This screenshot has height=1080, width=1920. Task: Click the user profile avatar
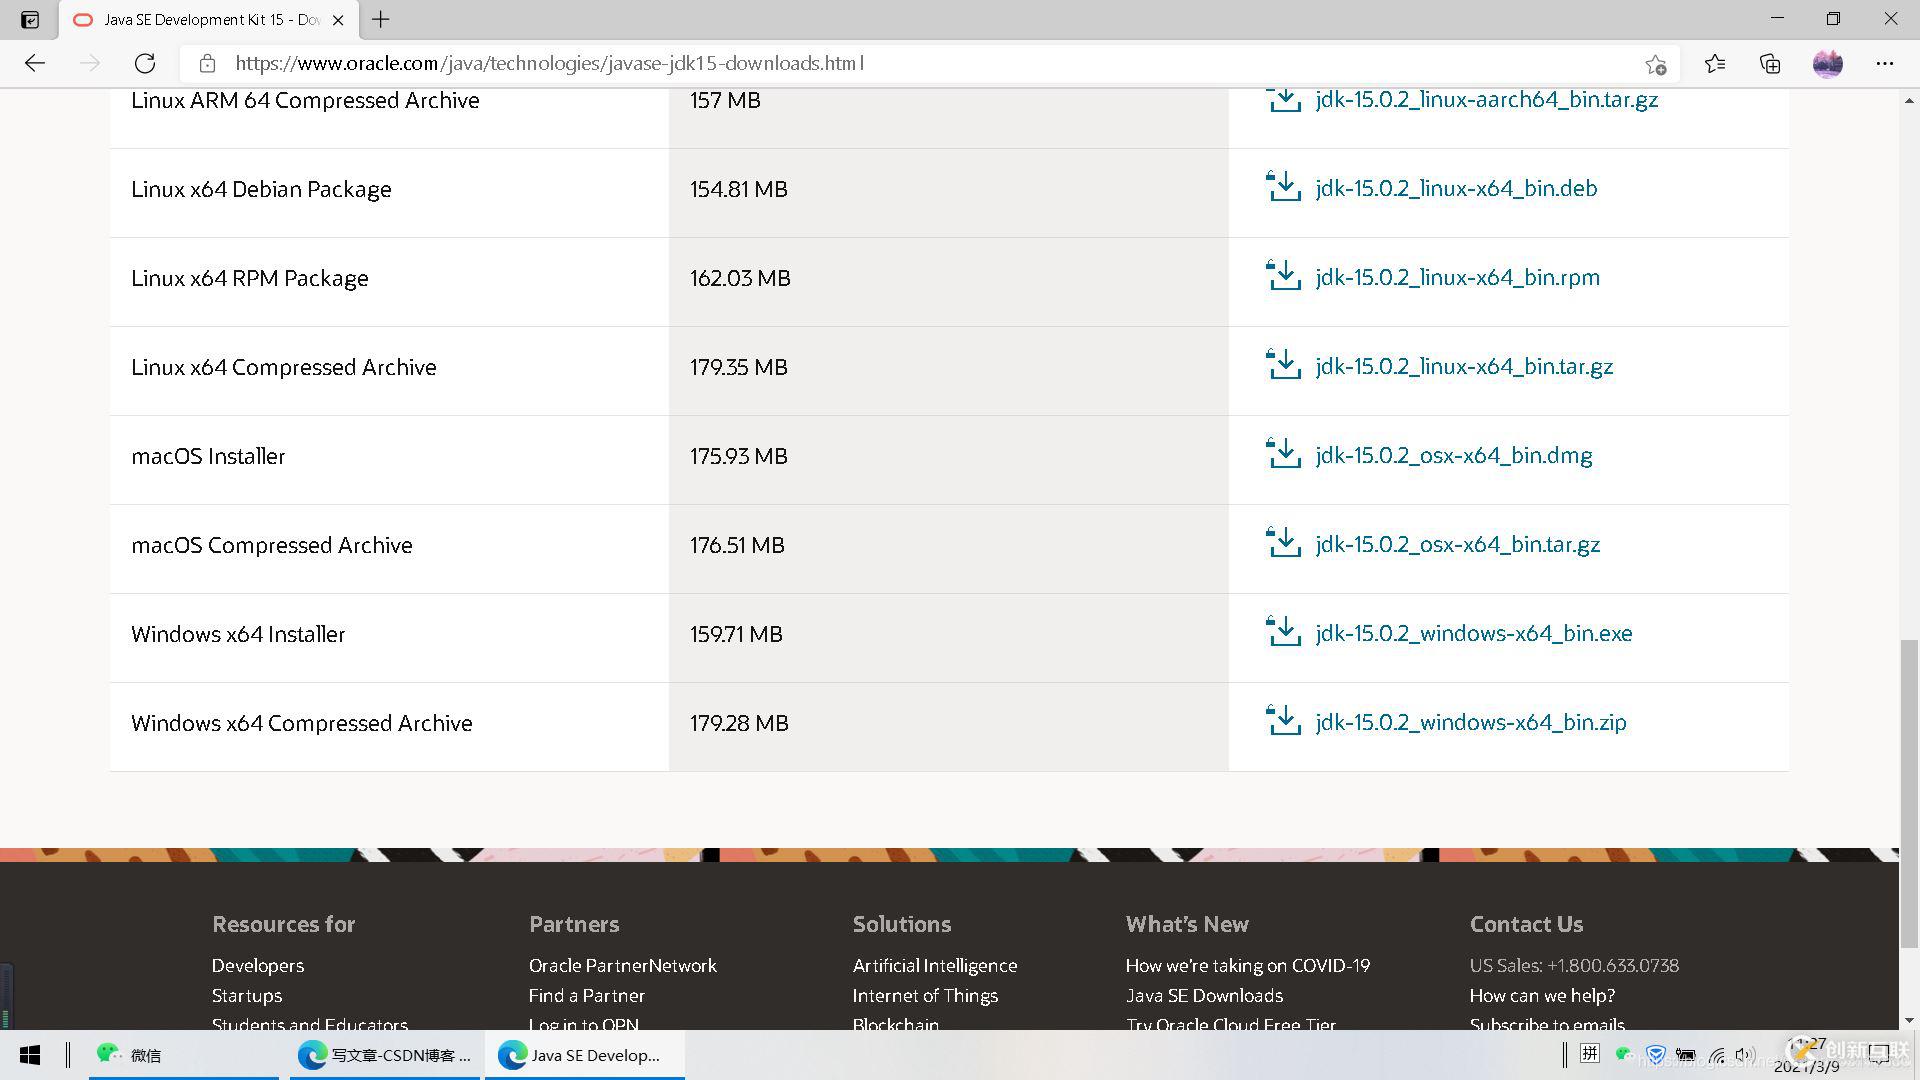coord(1827,64)
